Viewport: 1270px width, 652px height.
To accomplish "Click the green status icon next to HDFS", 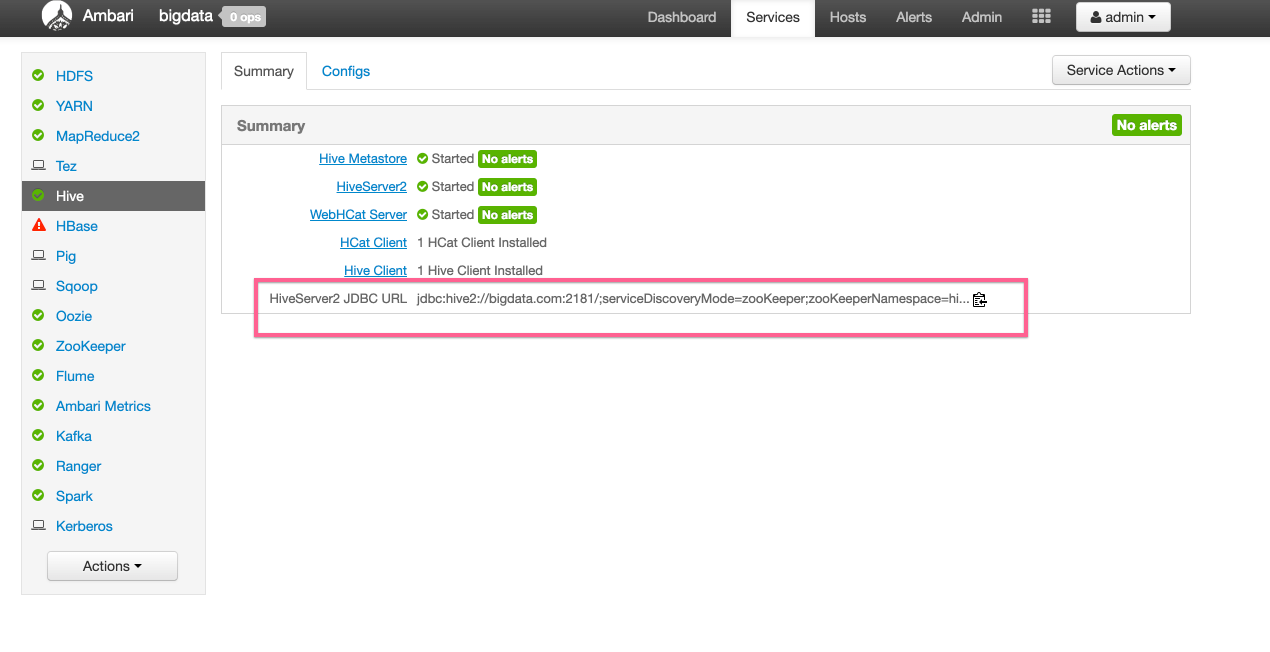I will coord(38,76).
